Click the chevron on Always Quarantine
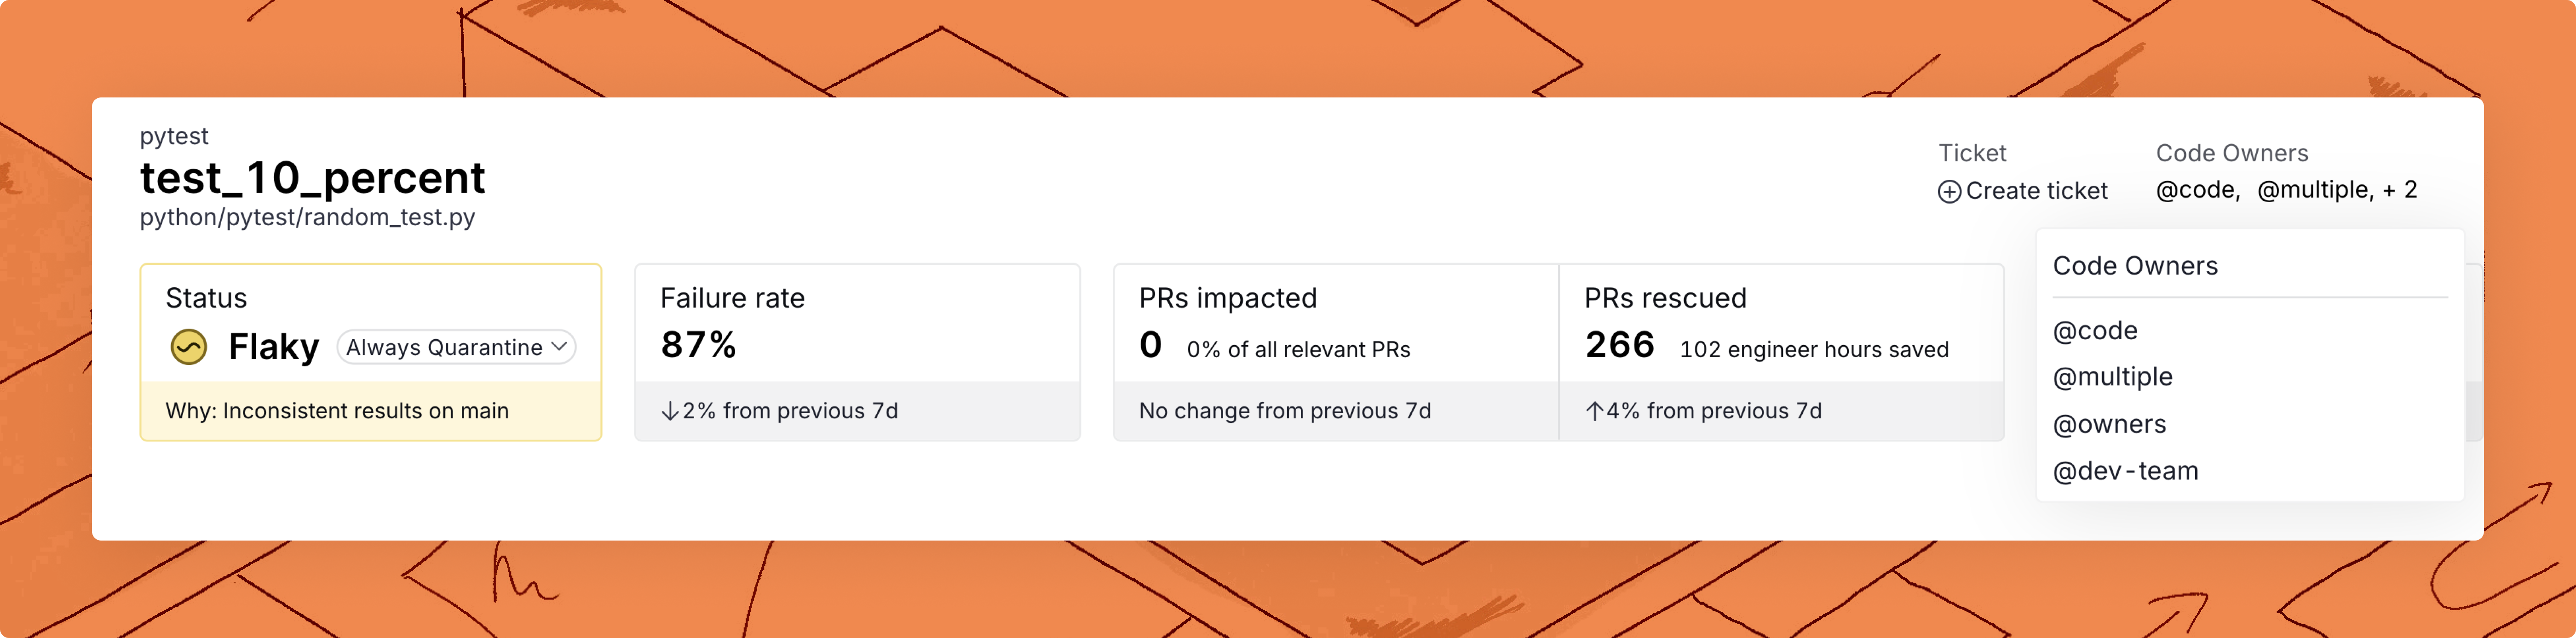Image resolution: width=2576 pixels, height=638 pixels. pyautogui.click(x=559, y=347)
